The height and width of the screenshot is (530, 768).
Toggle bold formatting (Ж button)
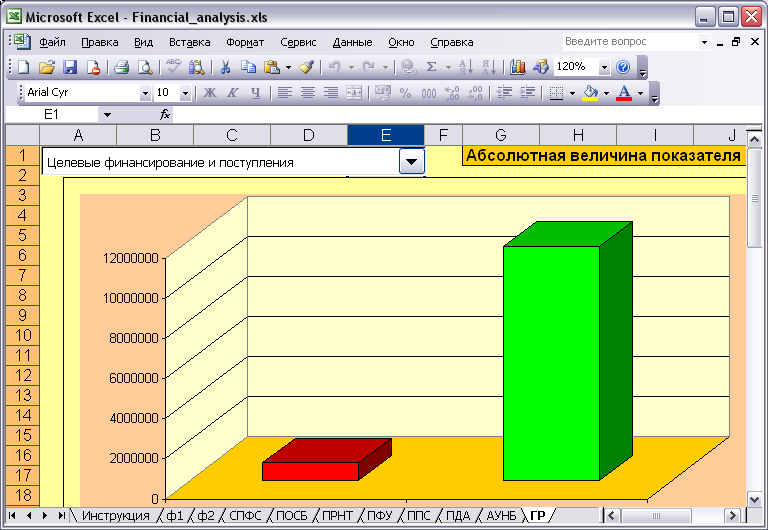click(210, 93)
